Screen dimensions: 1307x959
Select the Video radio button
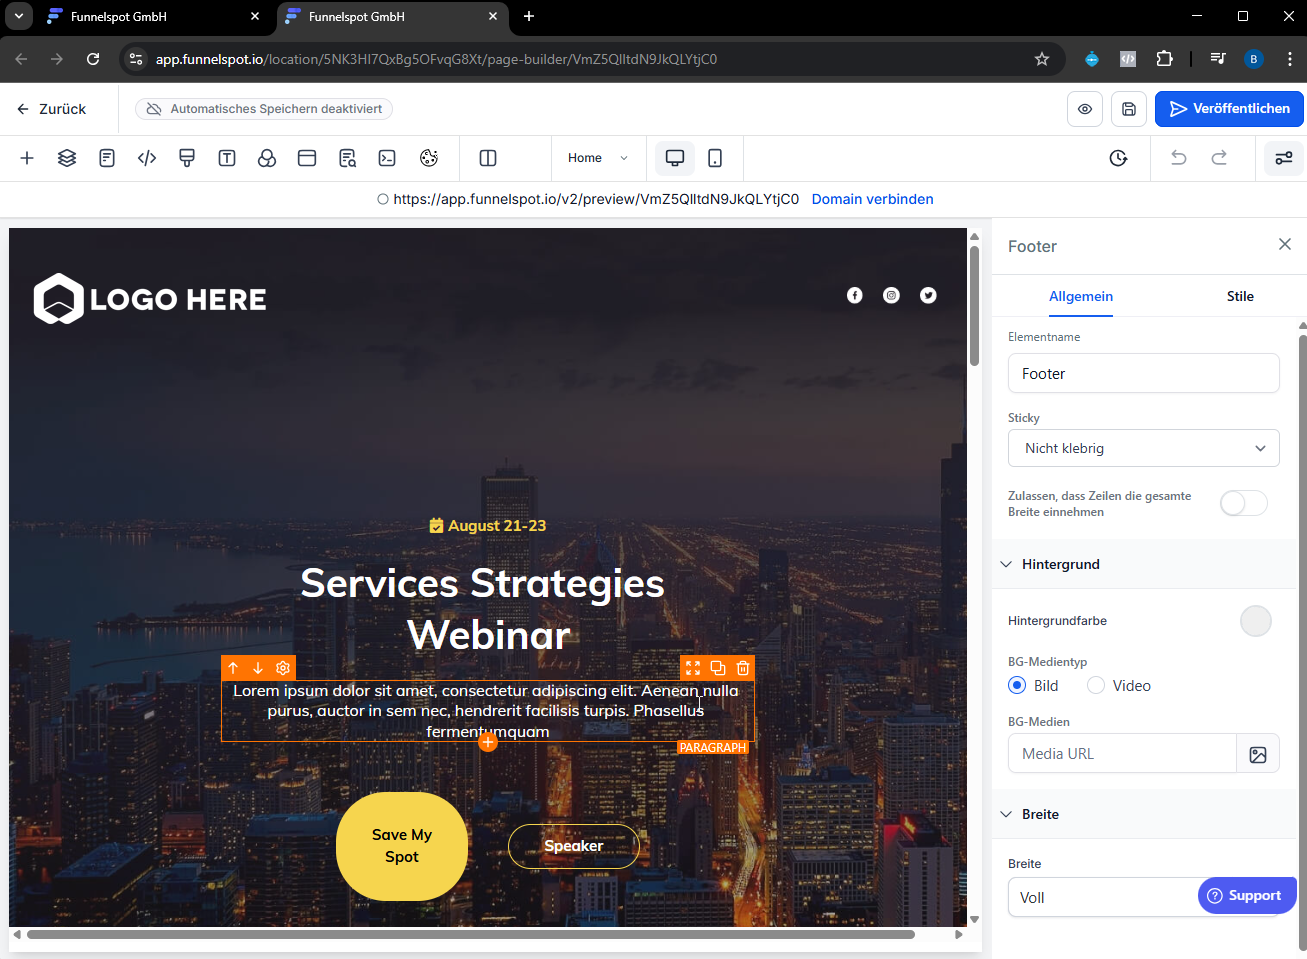coord(1096,685)
